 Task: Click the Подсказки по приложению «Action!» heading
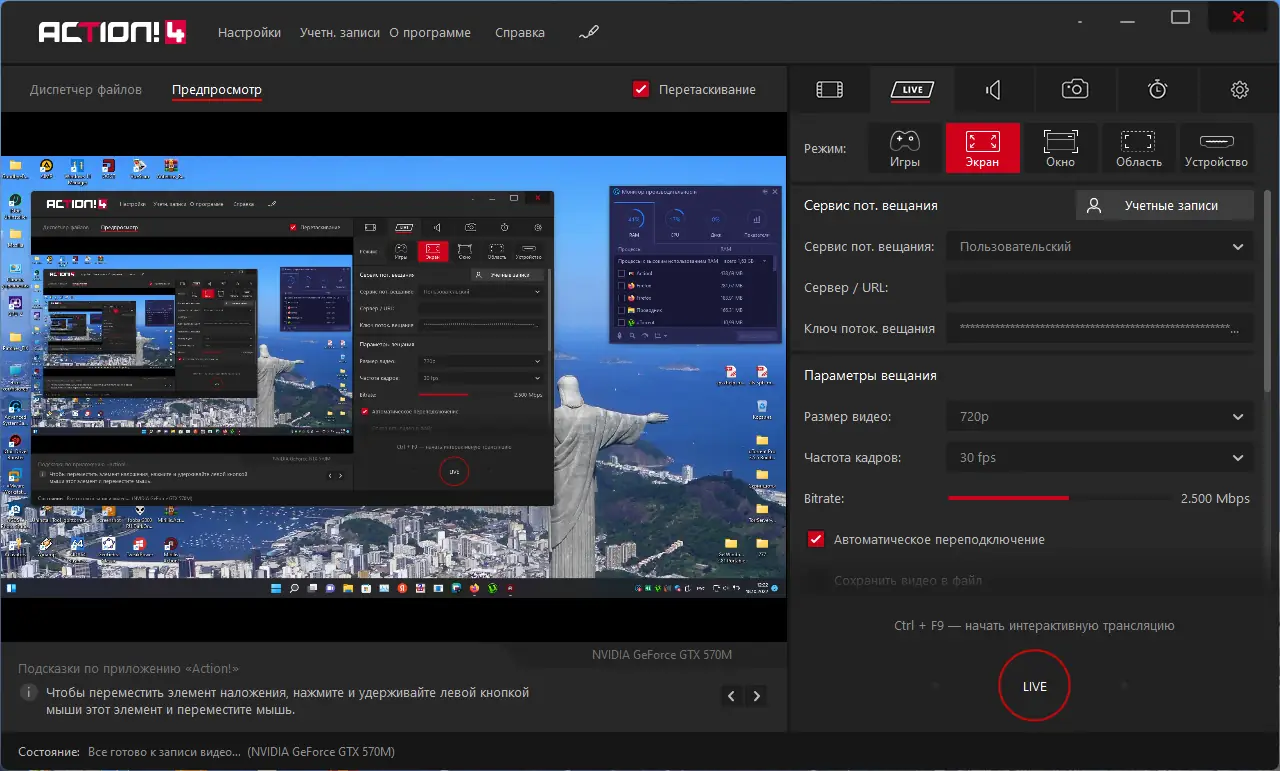pyautogui.click(x=129, y=668)
